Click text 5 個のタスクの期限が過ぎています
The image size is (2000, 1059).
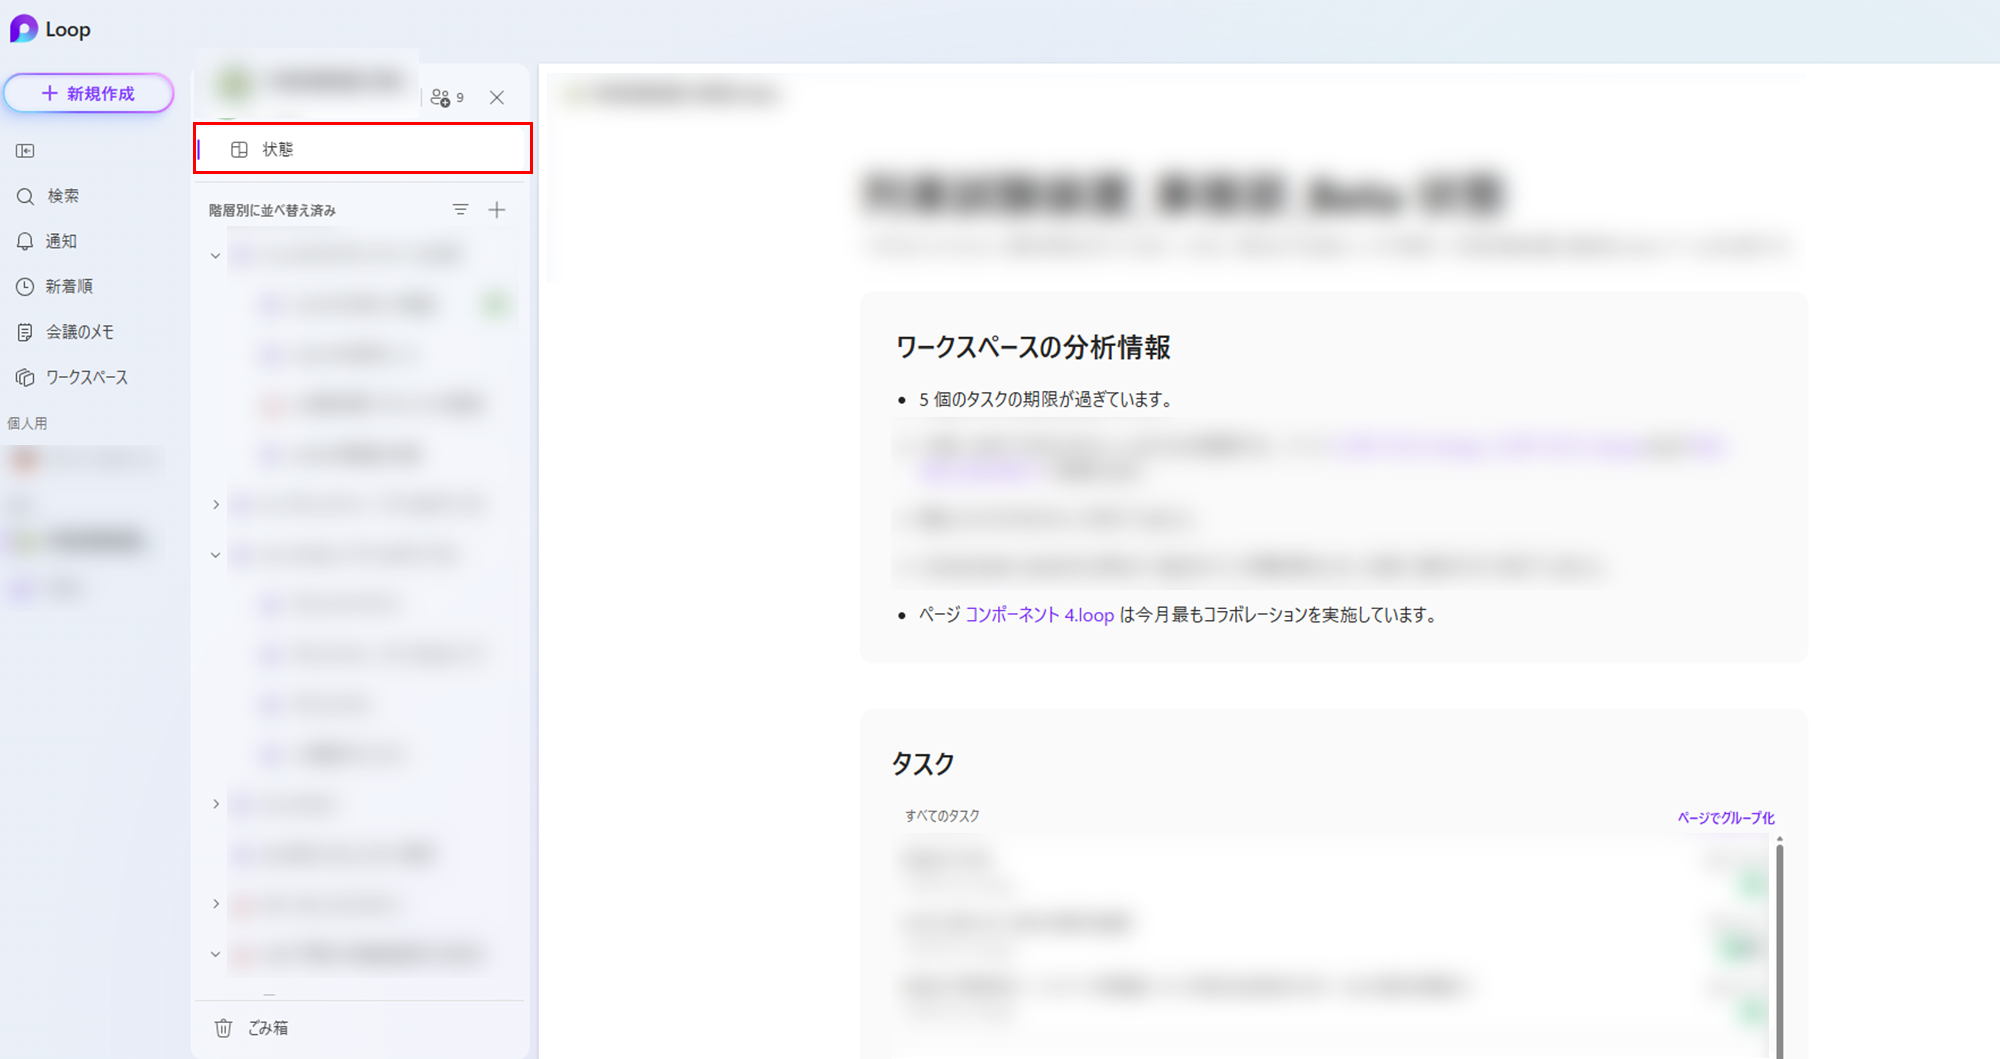pos(1045,399)
